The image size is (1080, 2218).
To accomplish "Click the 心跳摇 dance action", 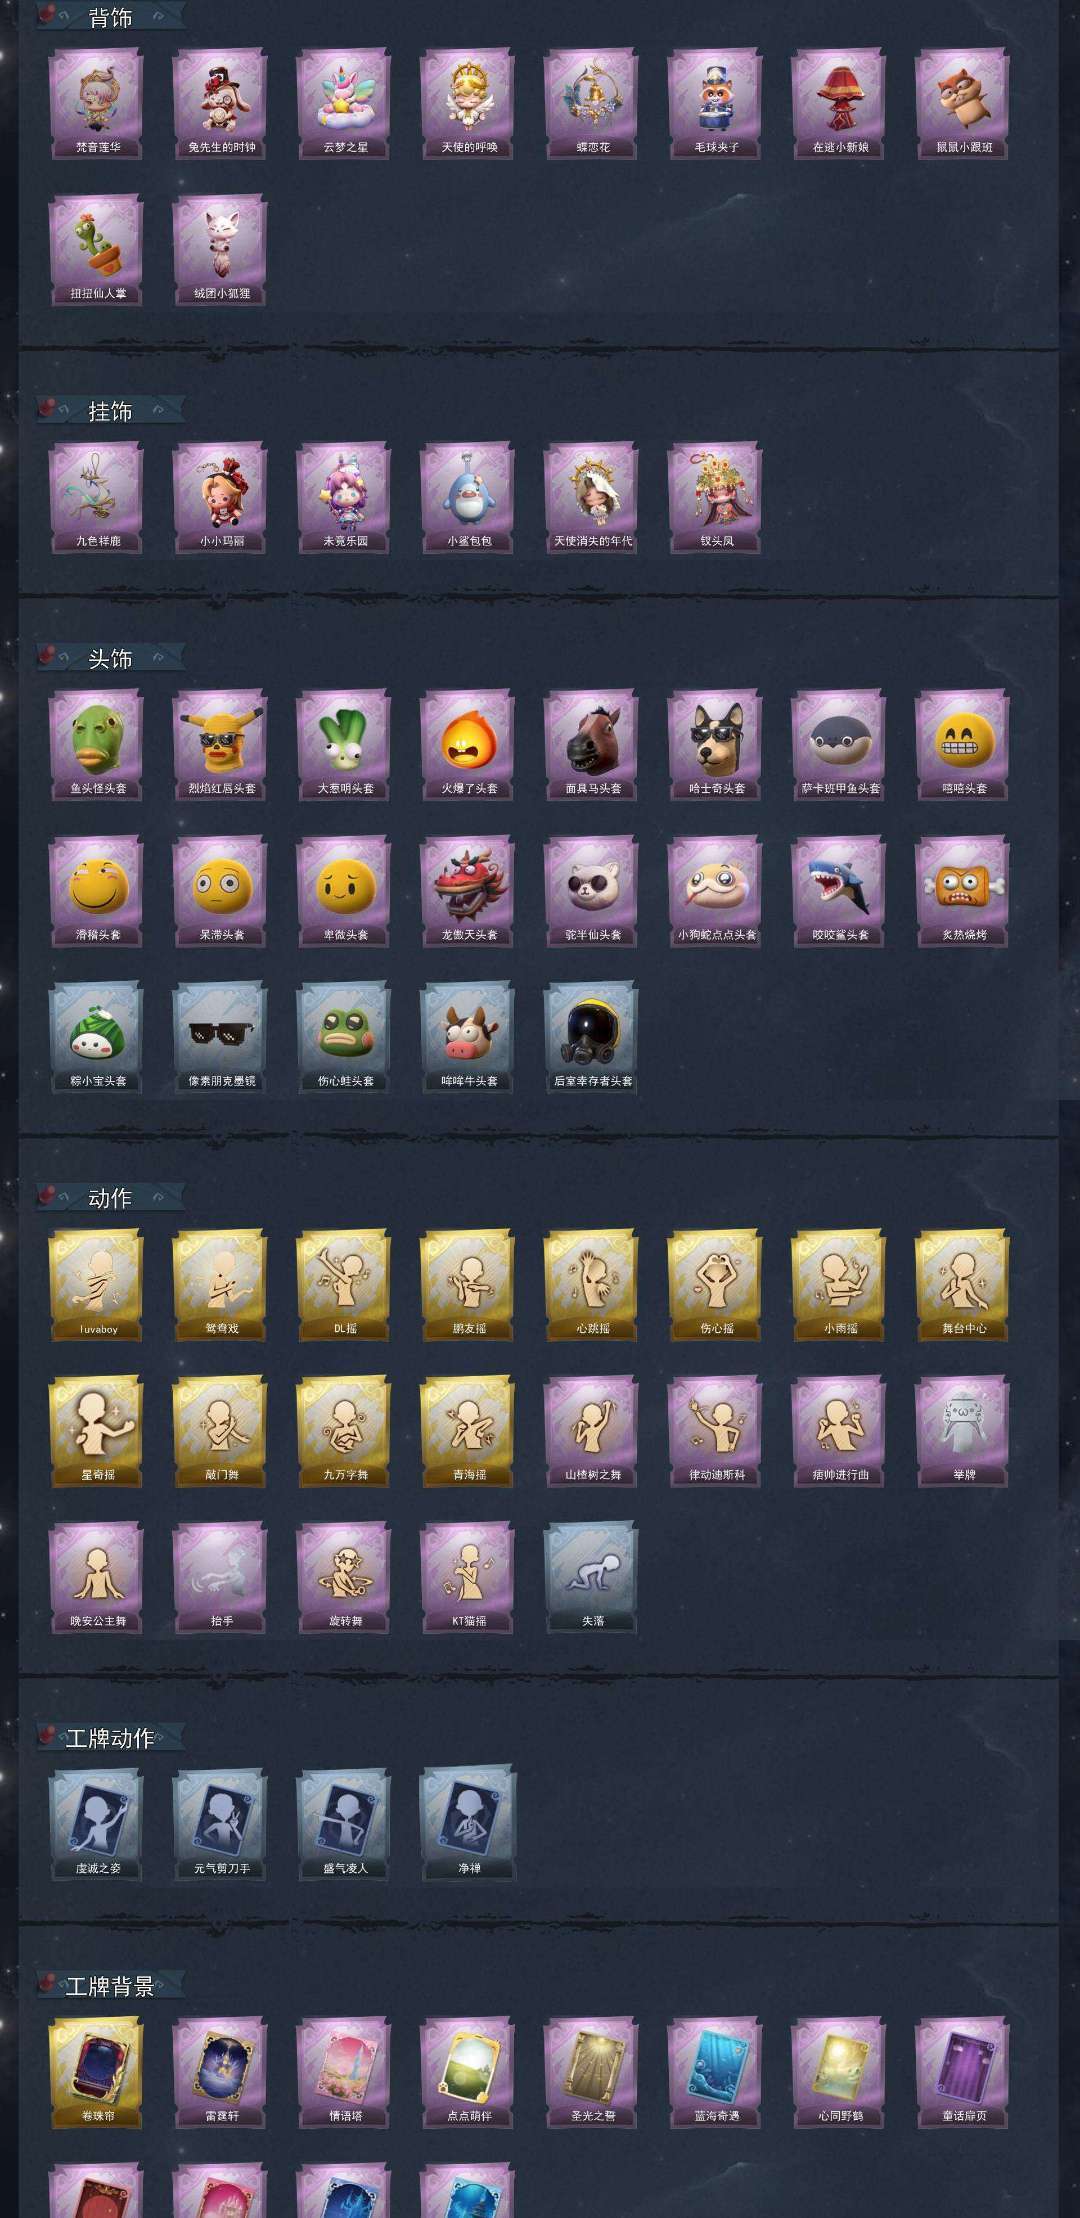I will (592, 1285).
